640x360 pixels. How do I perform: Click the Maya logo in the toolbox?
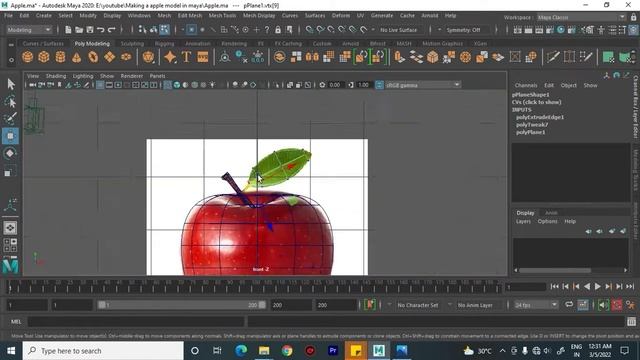point(10,265)
